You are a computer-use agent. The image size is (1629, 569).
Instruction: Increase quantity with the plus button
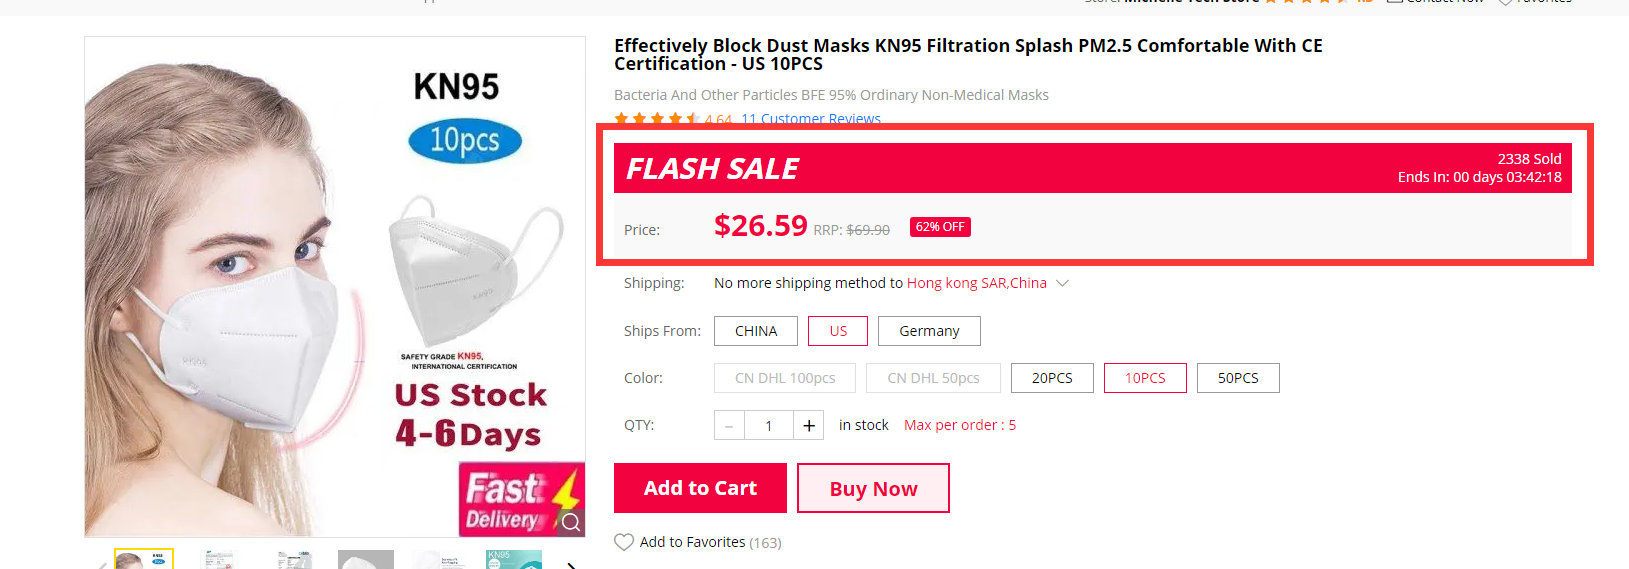[x=809, y=425]
